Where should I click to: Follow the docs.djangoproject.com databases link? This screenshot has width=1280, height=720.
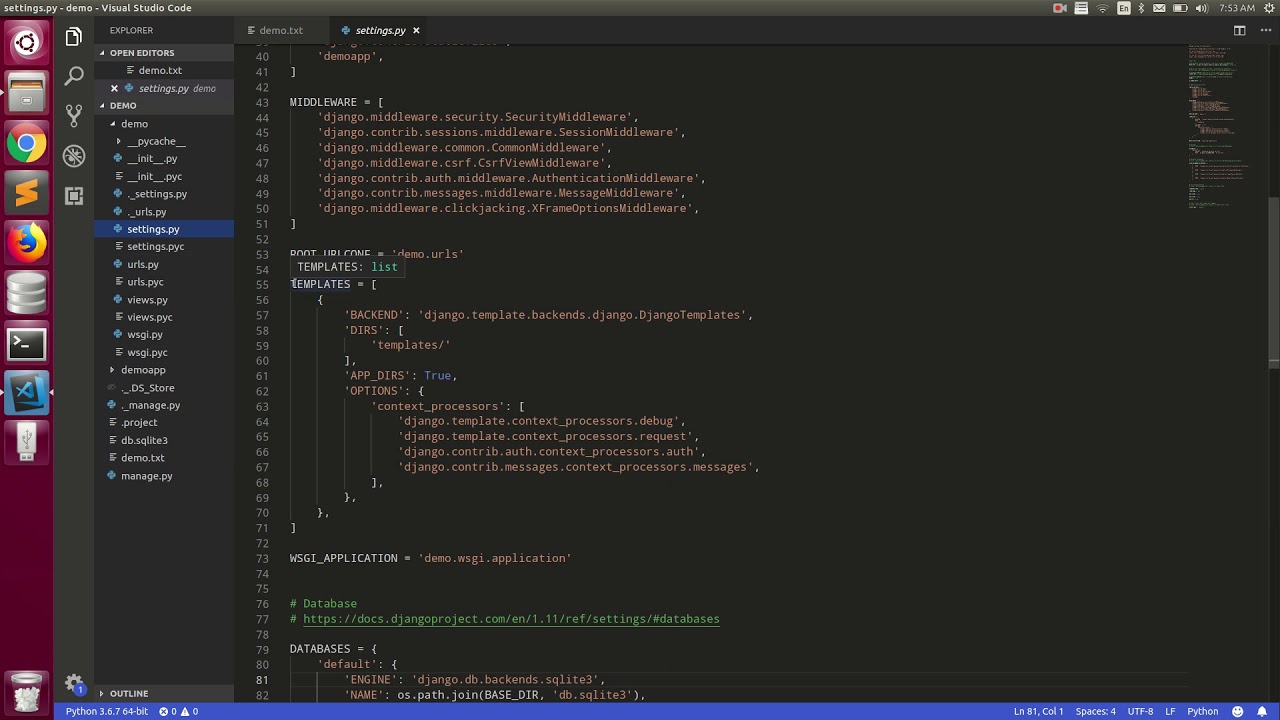[511, 619]
